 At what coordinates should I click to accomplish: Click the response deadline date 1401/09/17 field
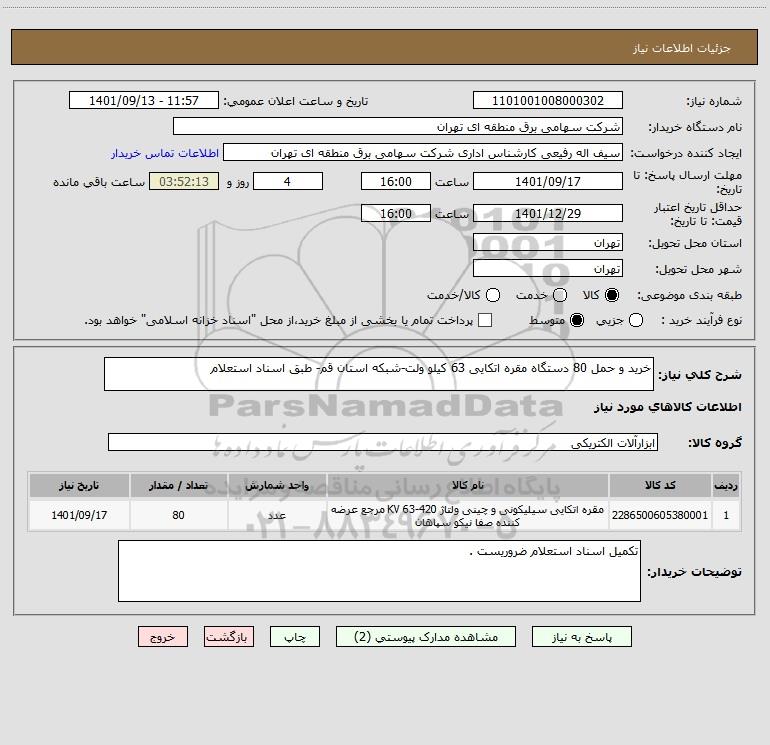pos(548,181)
